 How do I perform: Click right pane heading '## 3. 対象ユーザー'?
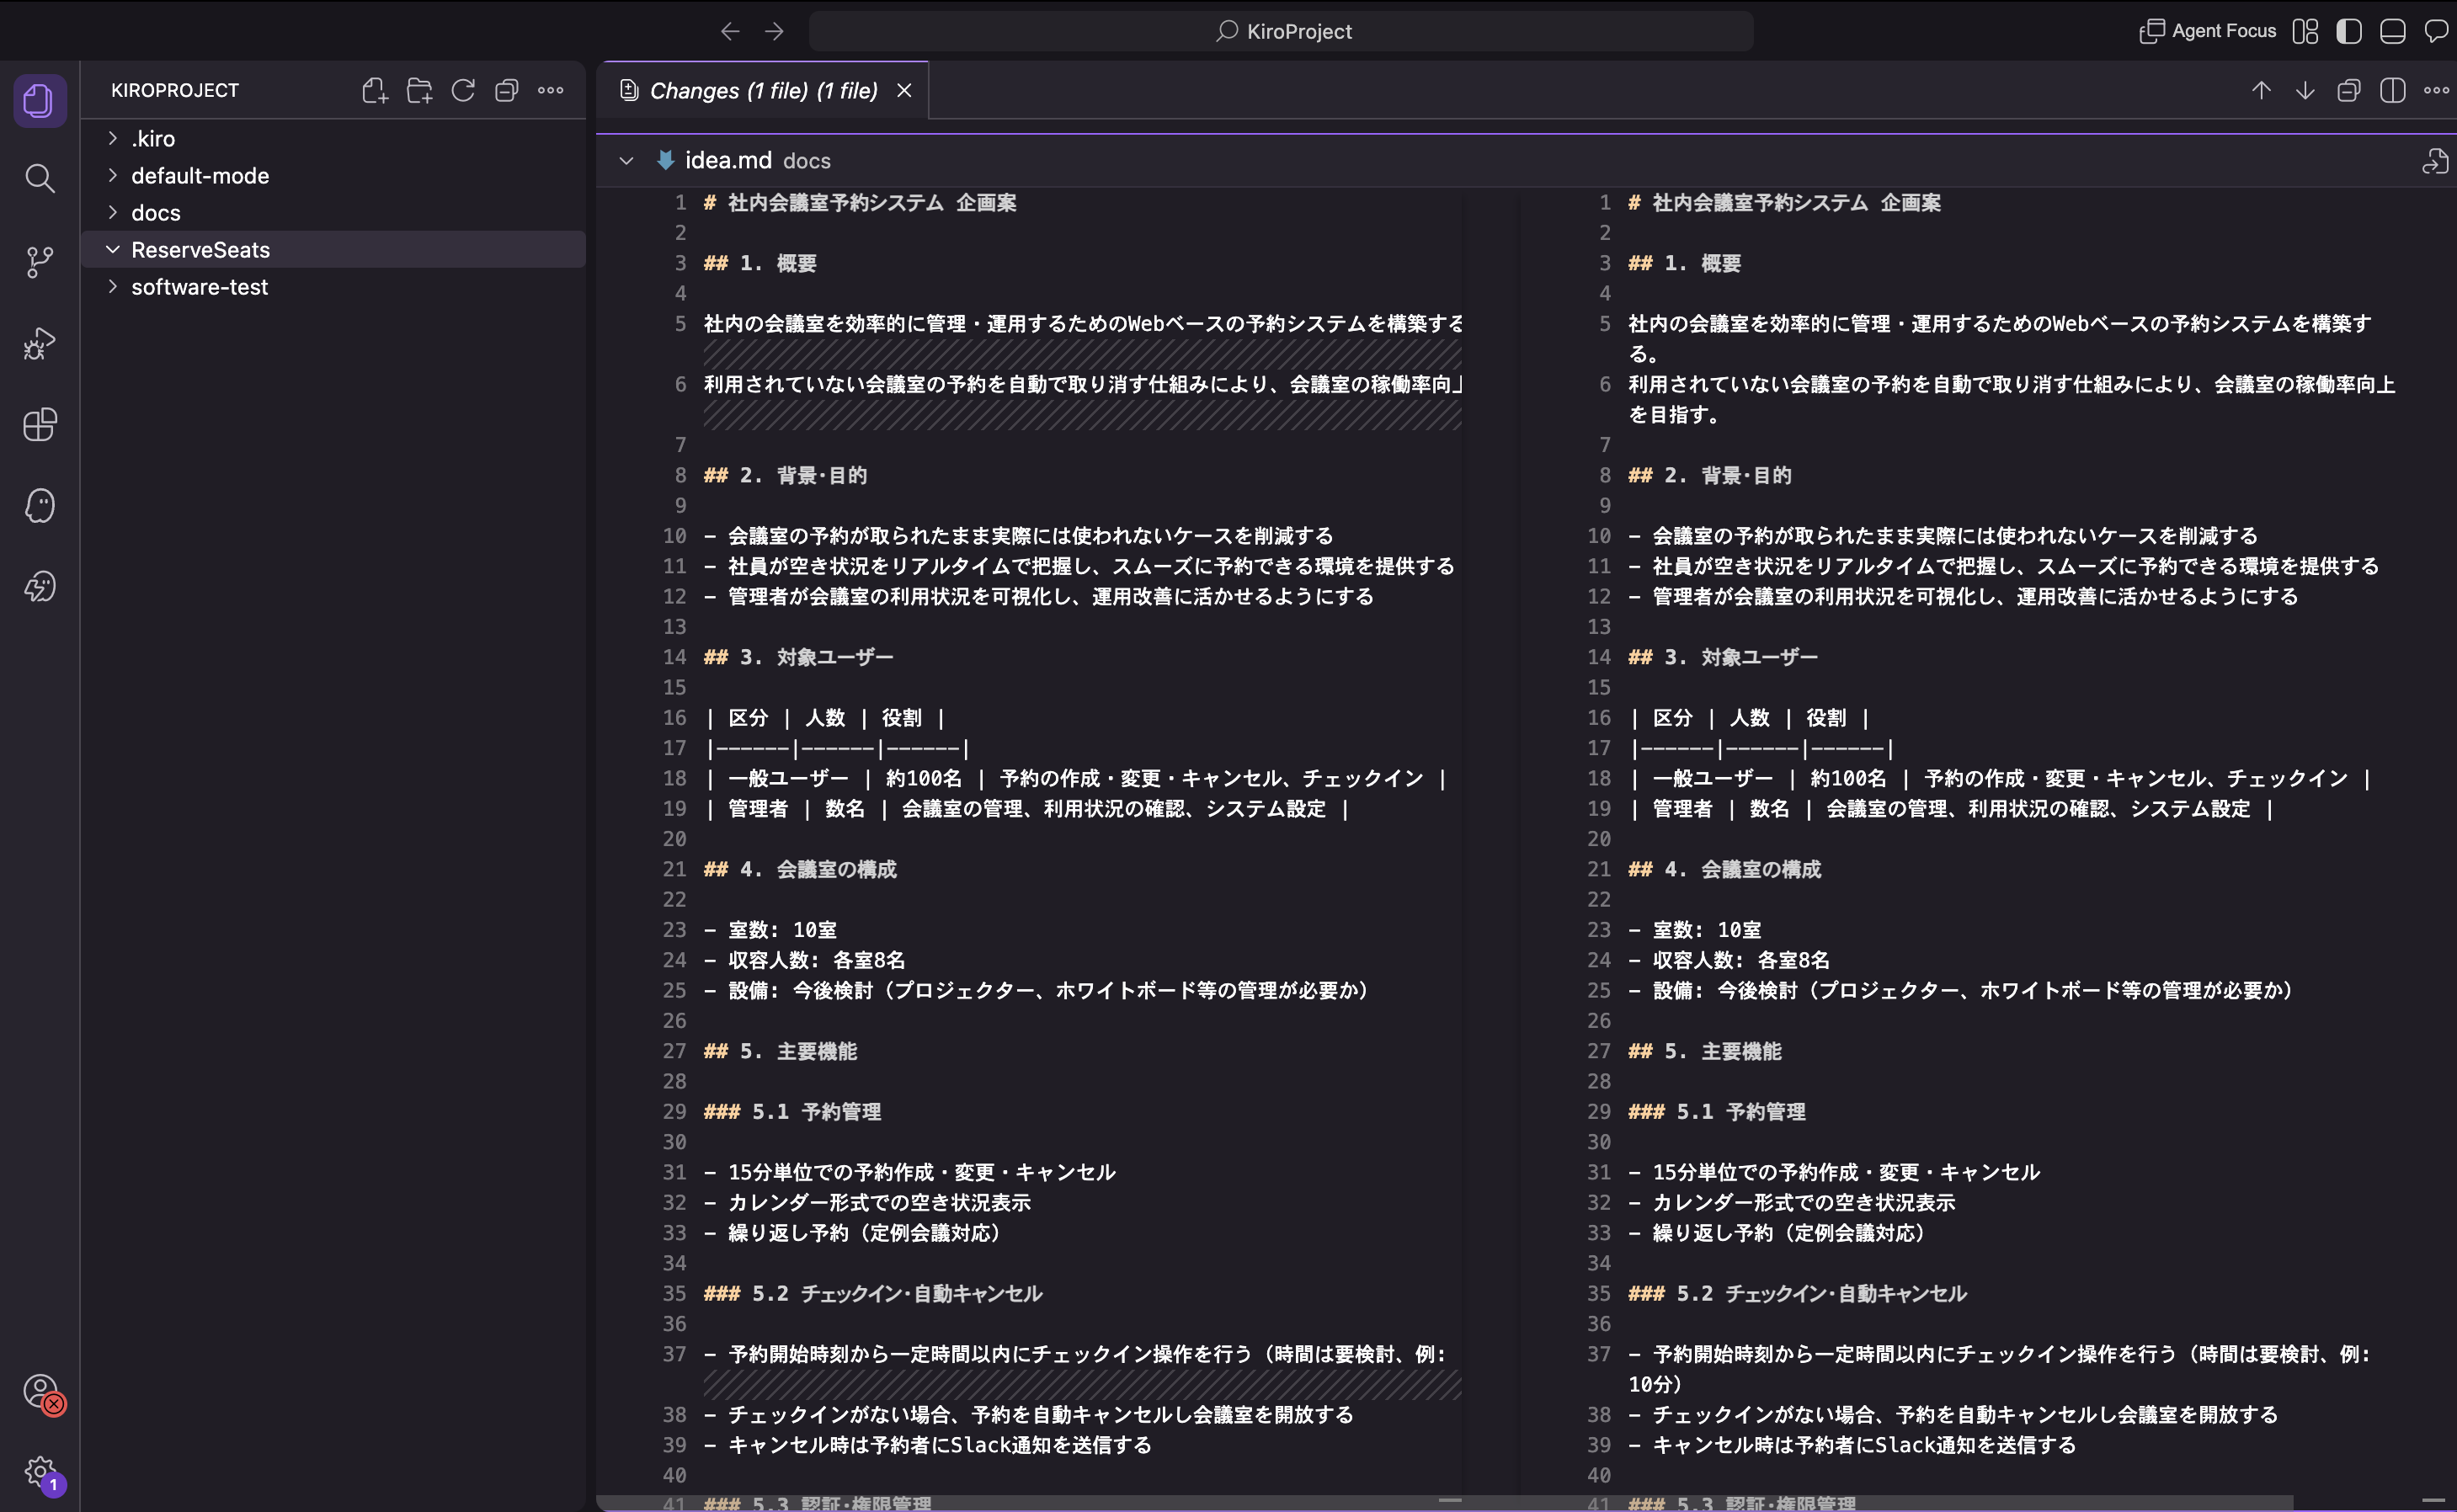1722,657
